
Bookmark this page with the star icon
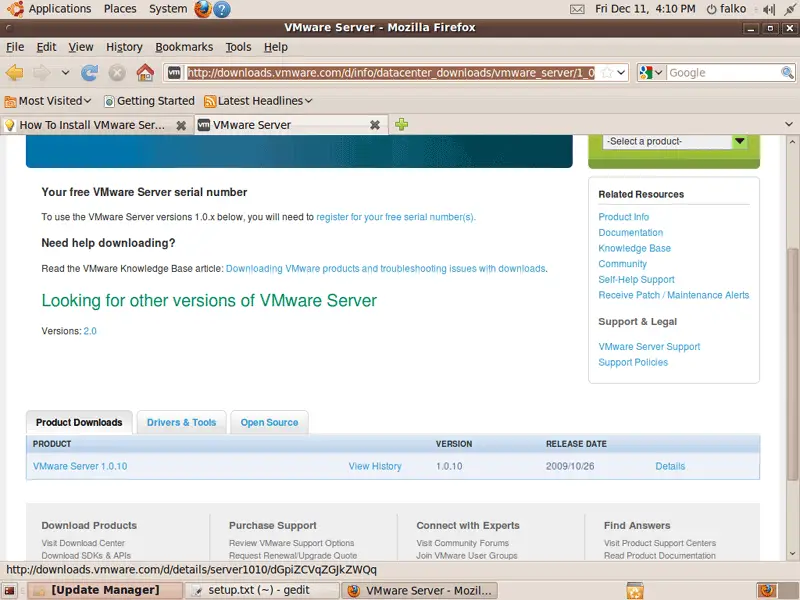(x=607, y=73)
